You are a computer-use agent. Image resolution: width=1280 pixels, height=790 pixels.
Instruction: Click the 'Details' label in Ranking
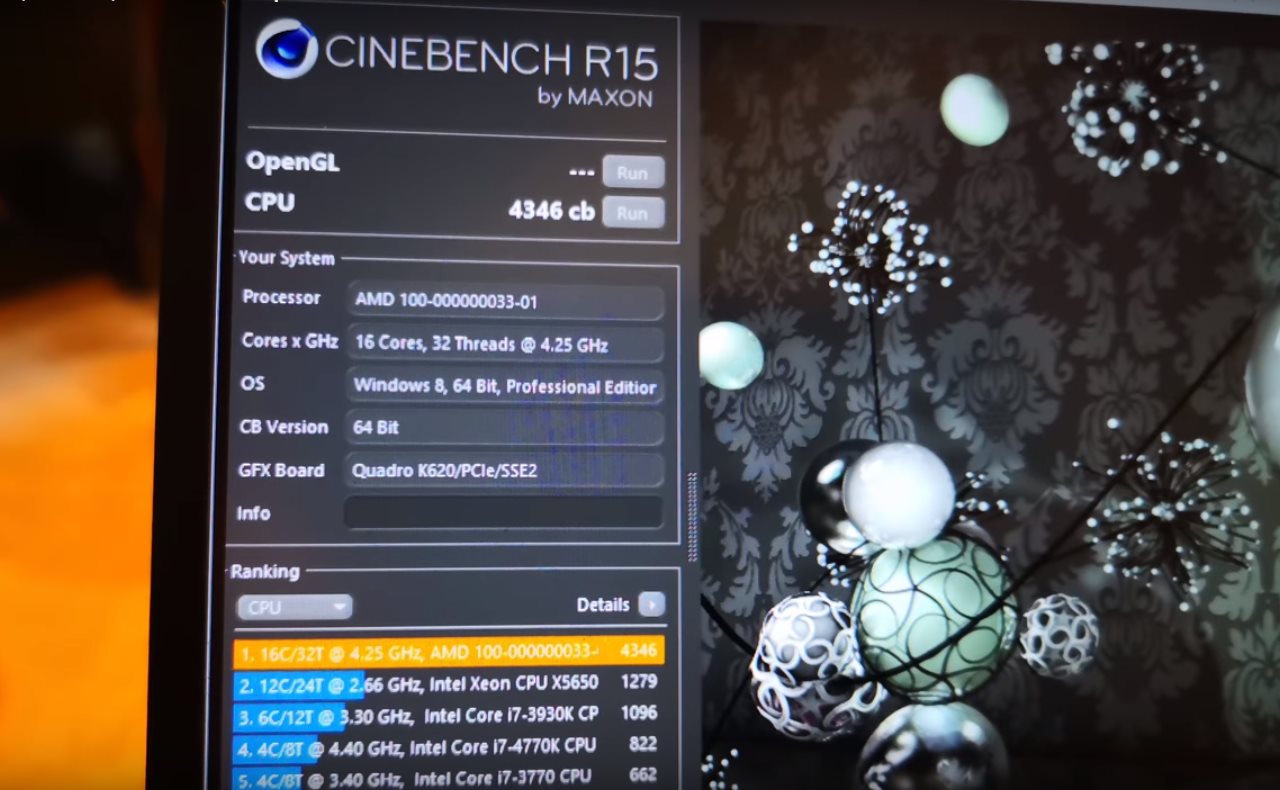click(x=603, y=605)
